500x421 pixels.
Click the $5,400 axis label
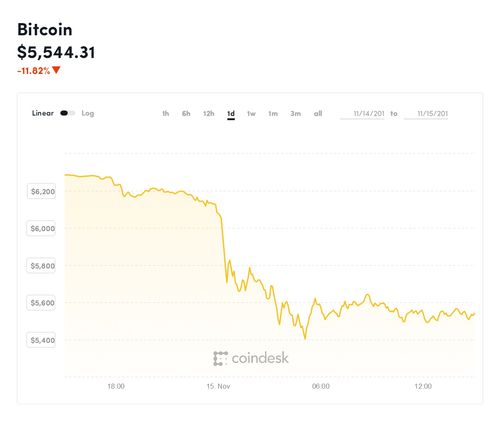click(x=41, y=340)
